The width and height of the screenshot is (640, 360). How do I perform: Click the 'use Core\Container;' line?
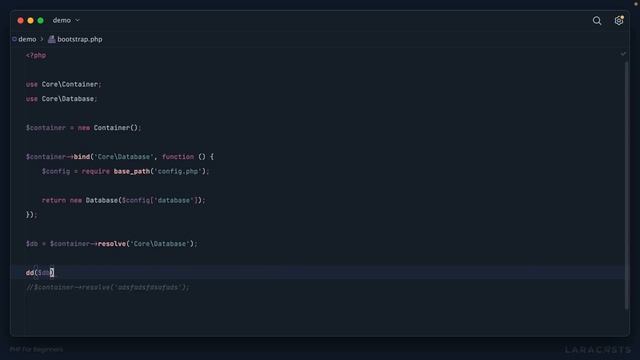[x=63, y=84]
